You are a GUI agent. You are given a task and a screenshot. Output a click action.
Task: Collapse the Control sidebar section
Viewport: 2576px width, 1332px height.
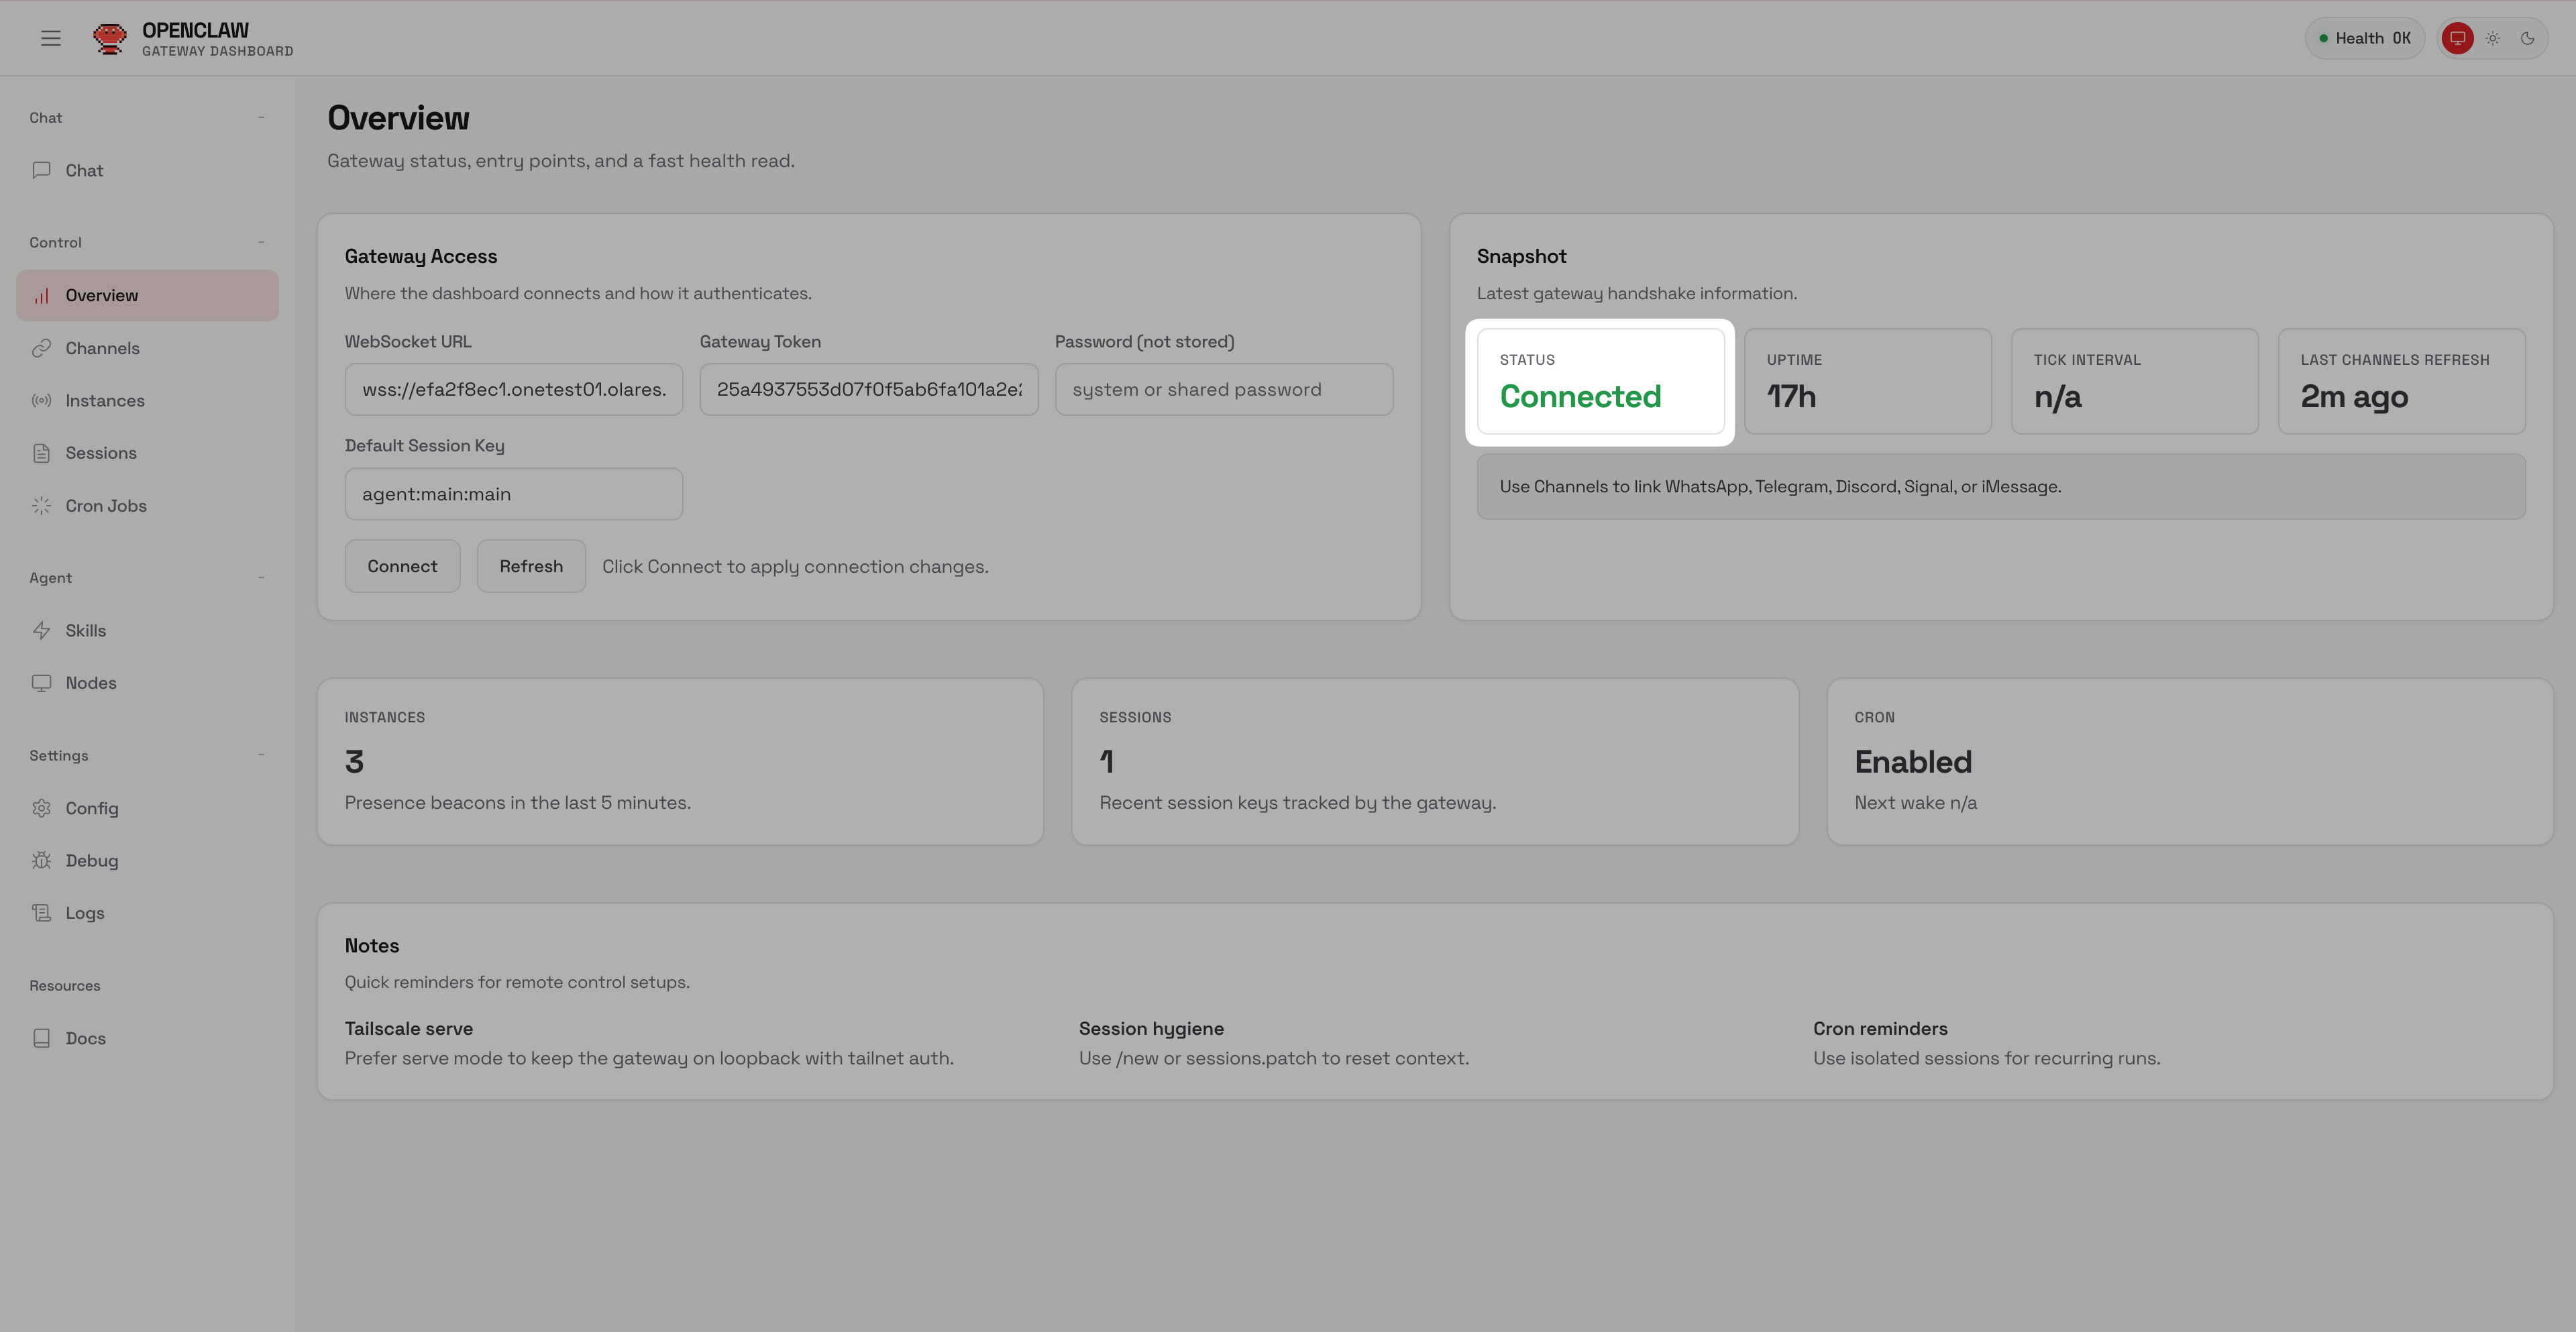click(261, 242)
